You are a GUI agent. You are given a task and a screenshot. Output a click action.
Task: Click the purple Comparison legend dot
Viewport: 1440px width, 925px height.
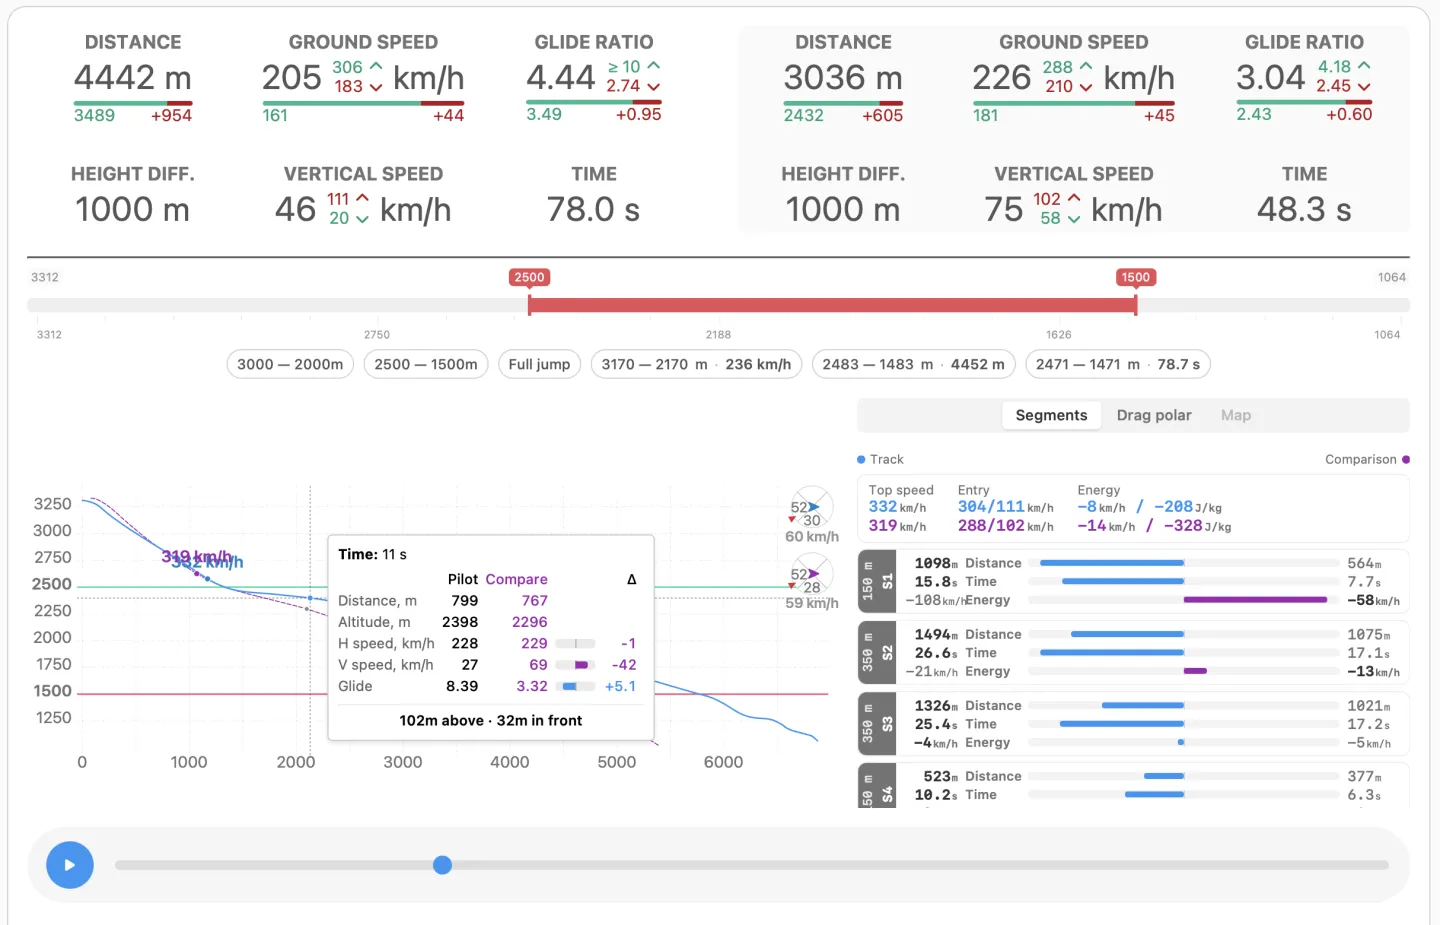point(1406,459)
